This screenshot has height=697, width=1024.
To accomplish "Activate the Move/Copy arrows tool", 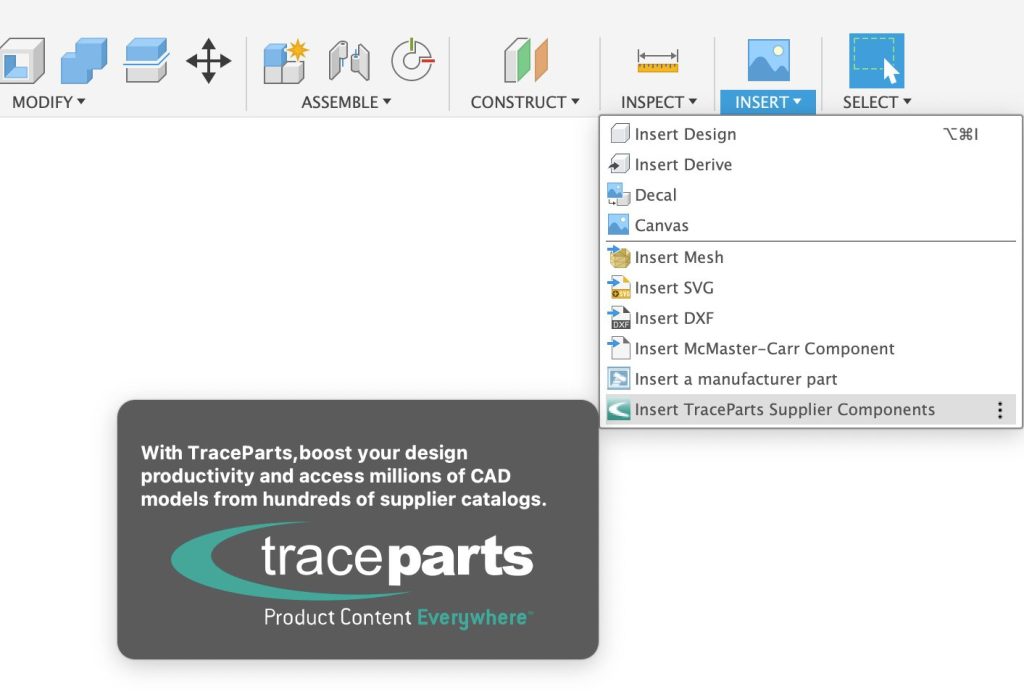I will pos(208,61).
